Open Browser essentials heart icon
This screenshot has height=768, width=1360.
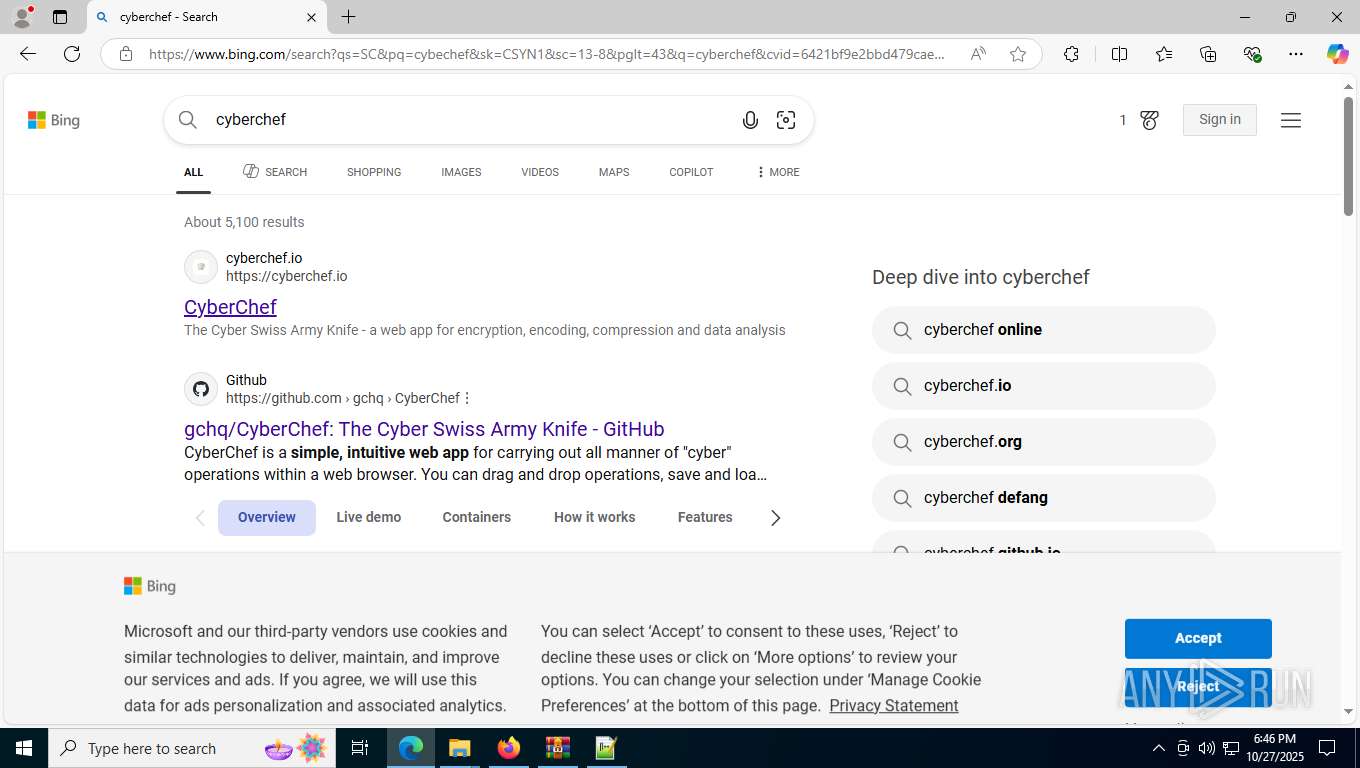[x=1252, y=54]
